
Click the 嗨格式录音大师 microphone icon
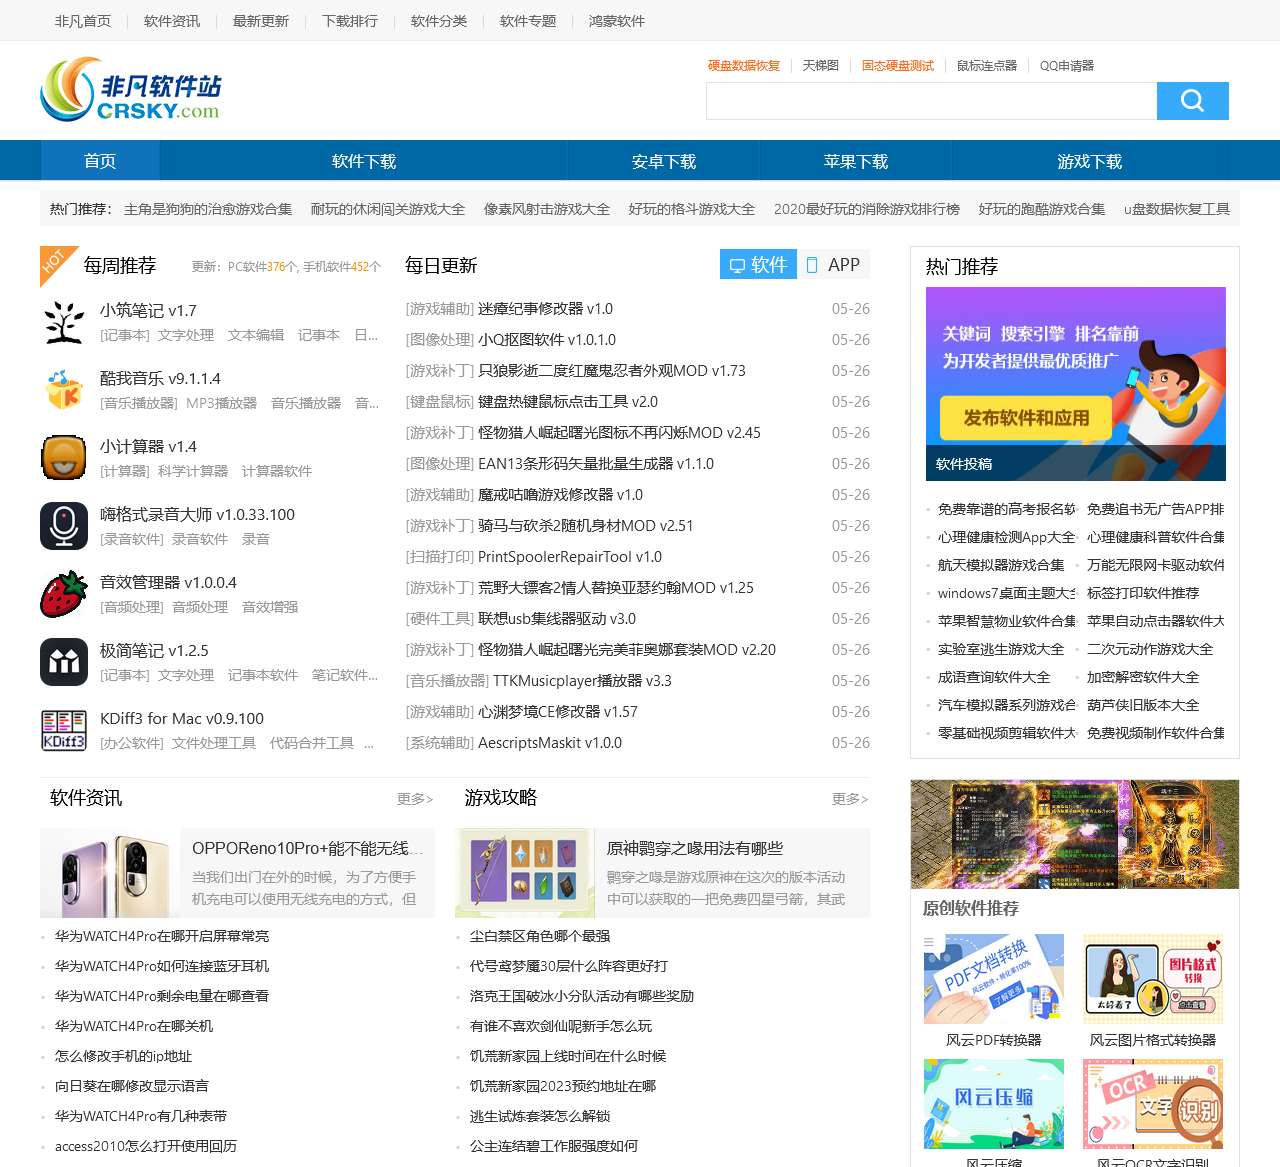tap(64, 526)
